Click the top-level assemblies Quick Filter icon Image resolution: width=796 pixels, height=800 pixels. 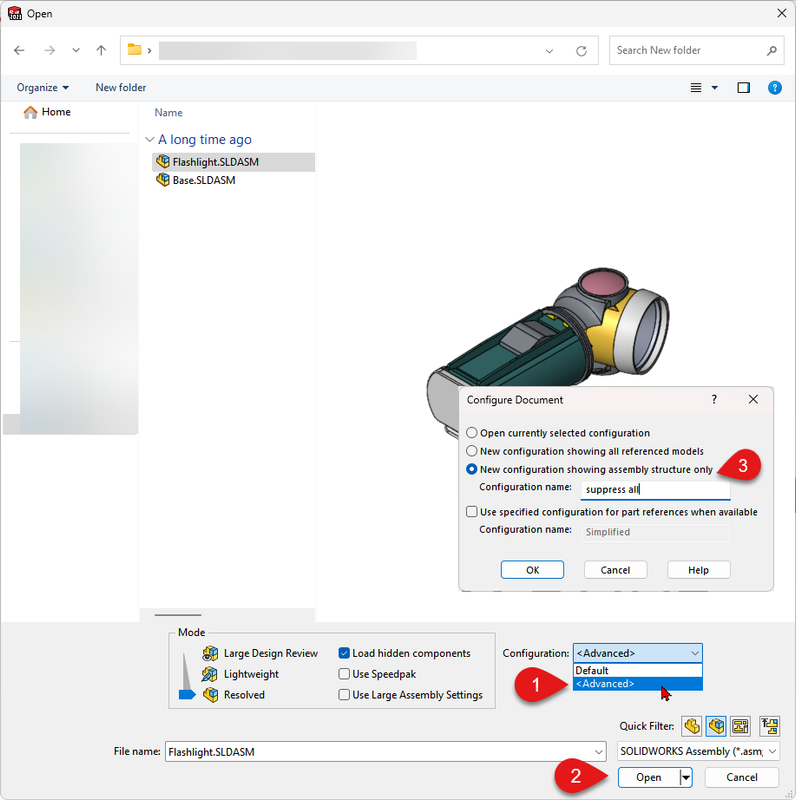(769, 726)
